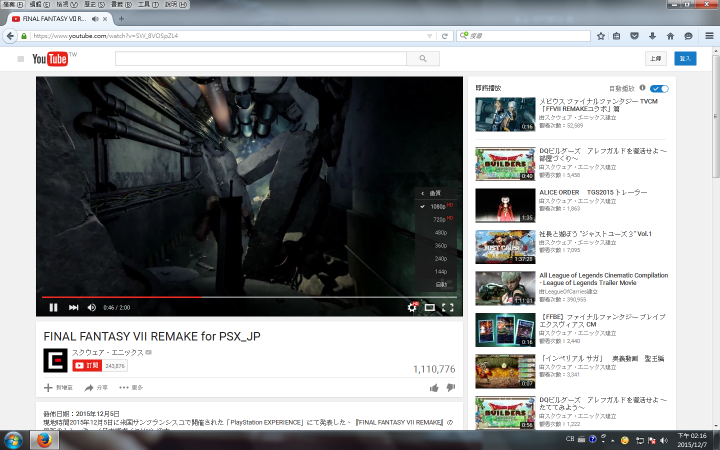Click the green padlock site identity icon
The image size is (720, 450).
point(23,36)
